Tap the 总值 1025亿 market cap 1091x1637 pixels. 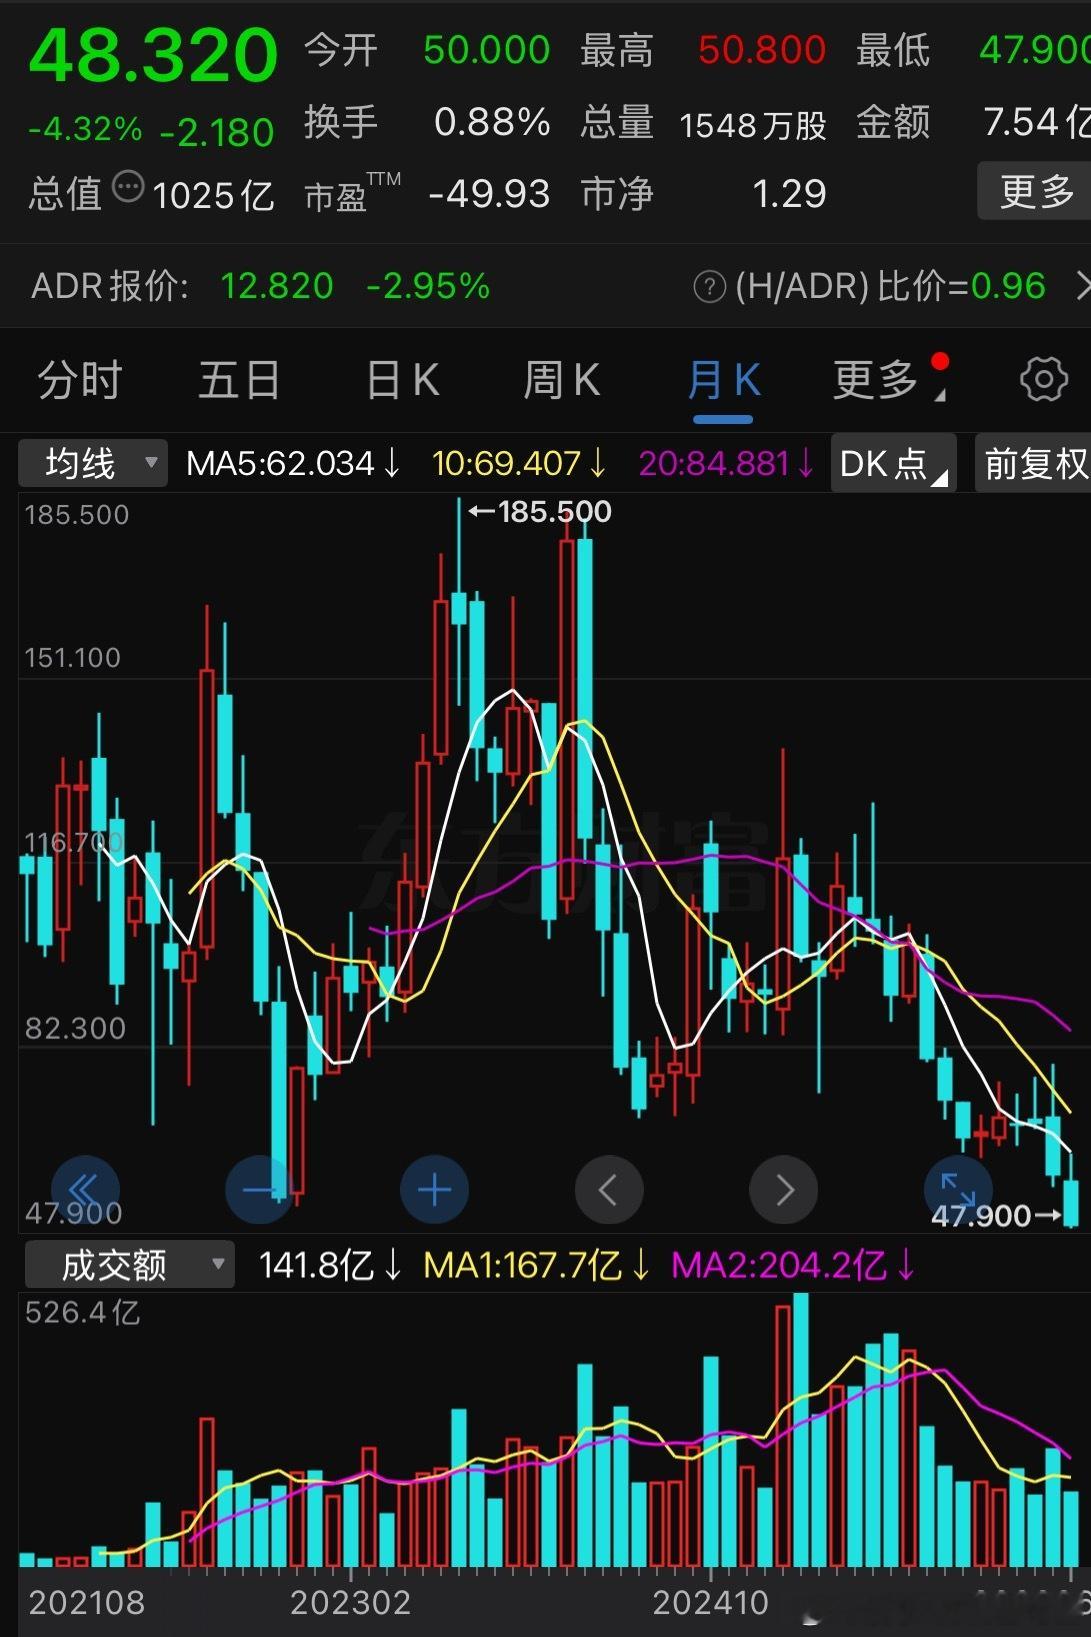pyautogui.click(x=151, y=193)
